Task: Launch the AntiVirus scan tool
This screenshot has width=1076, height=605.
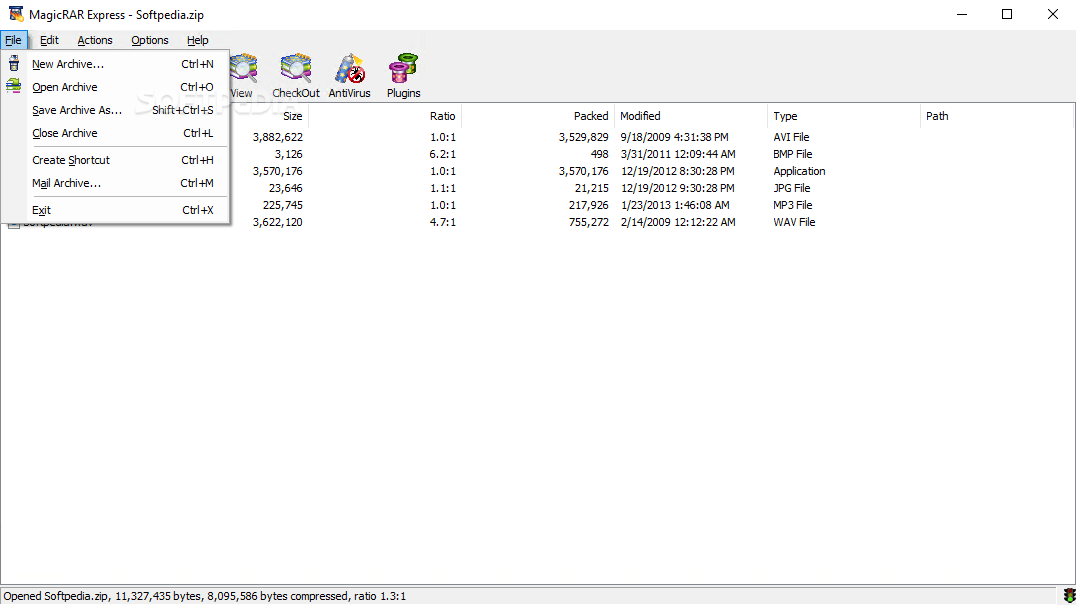Action: (x=349, y=75)
